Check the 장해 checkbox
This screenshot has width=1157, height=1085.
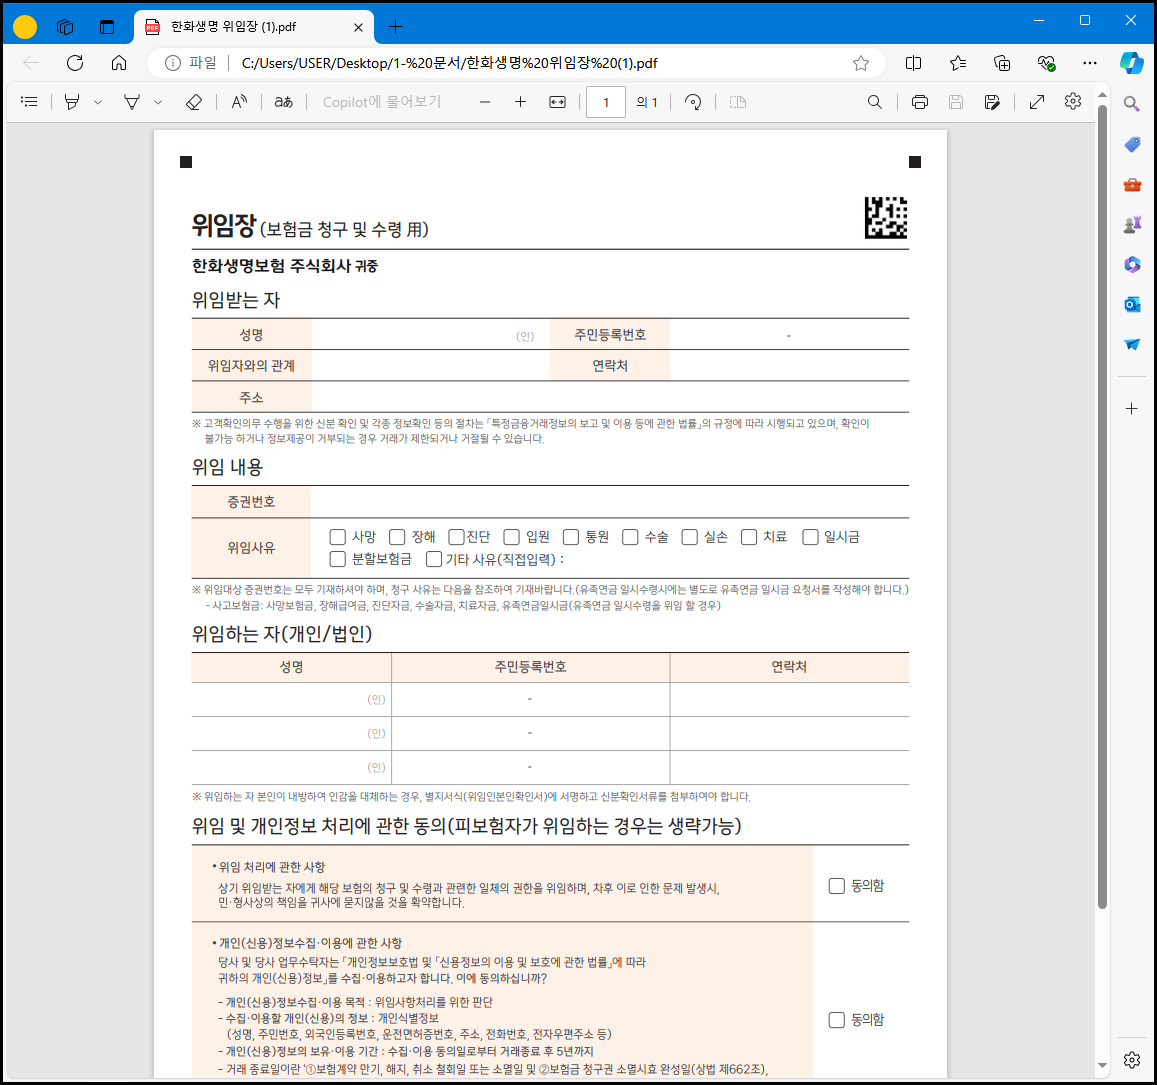click(397, 537)
